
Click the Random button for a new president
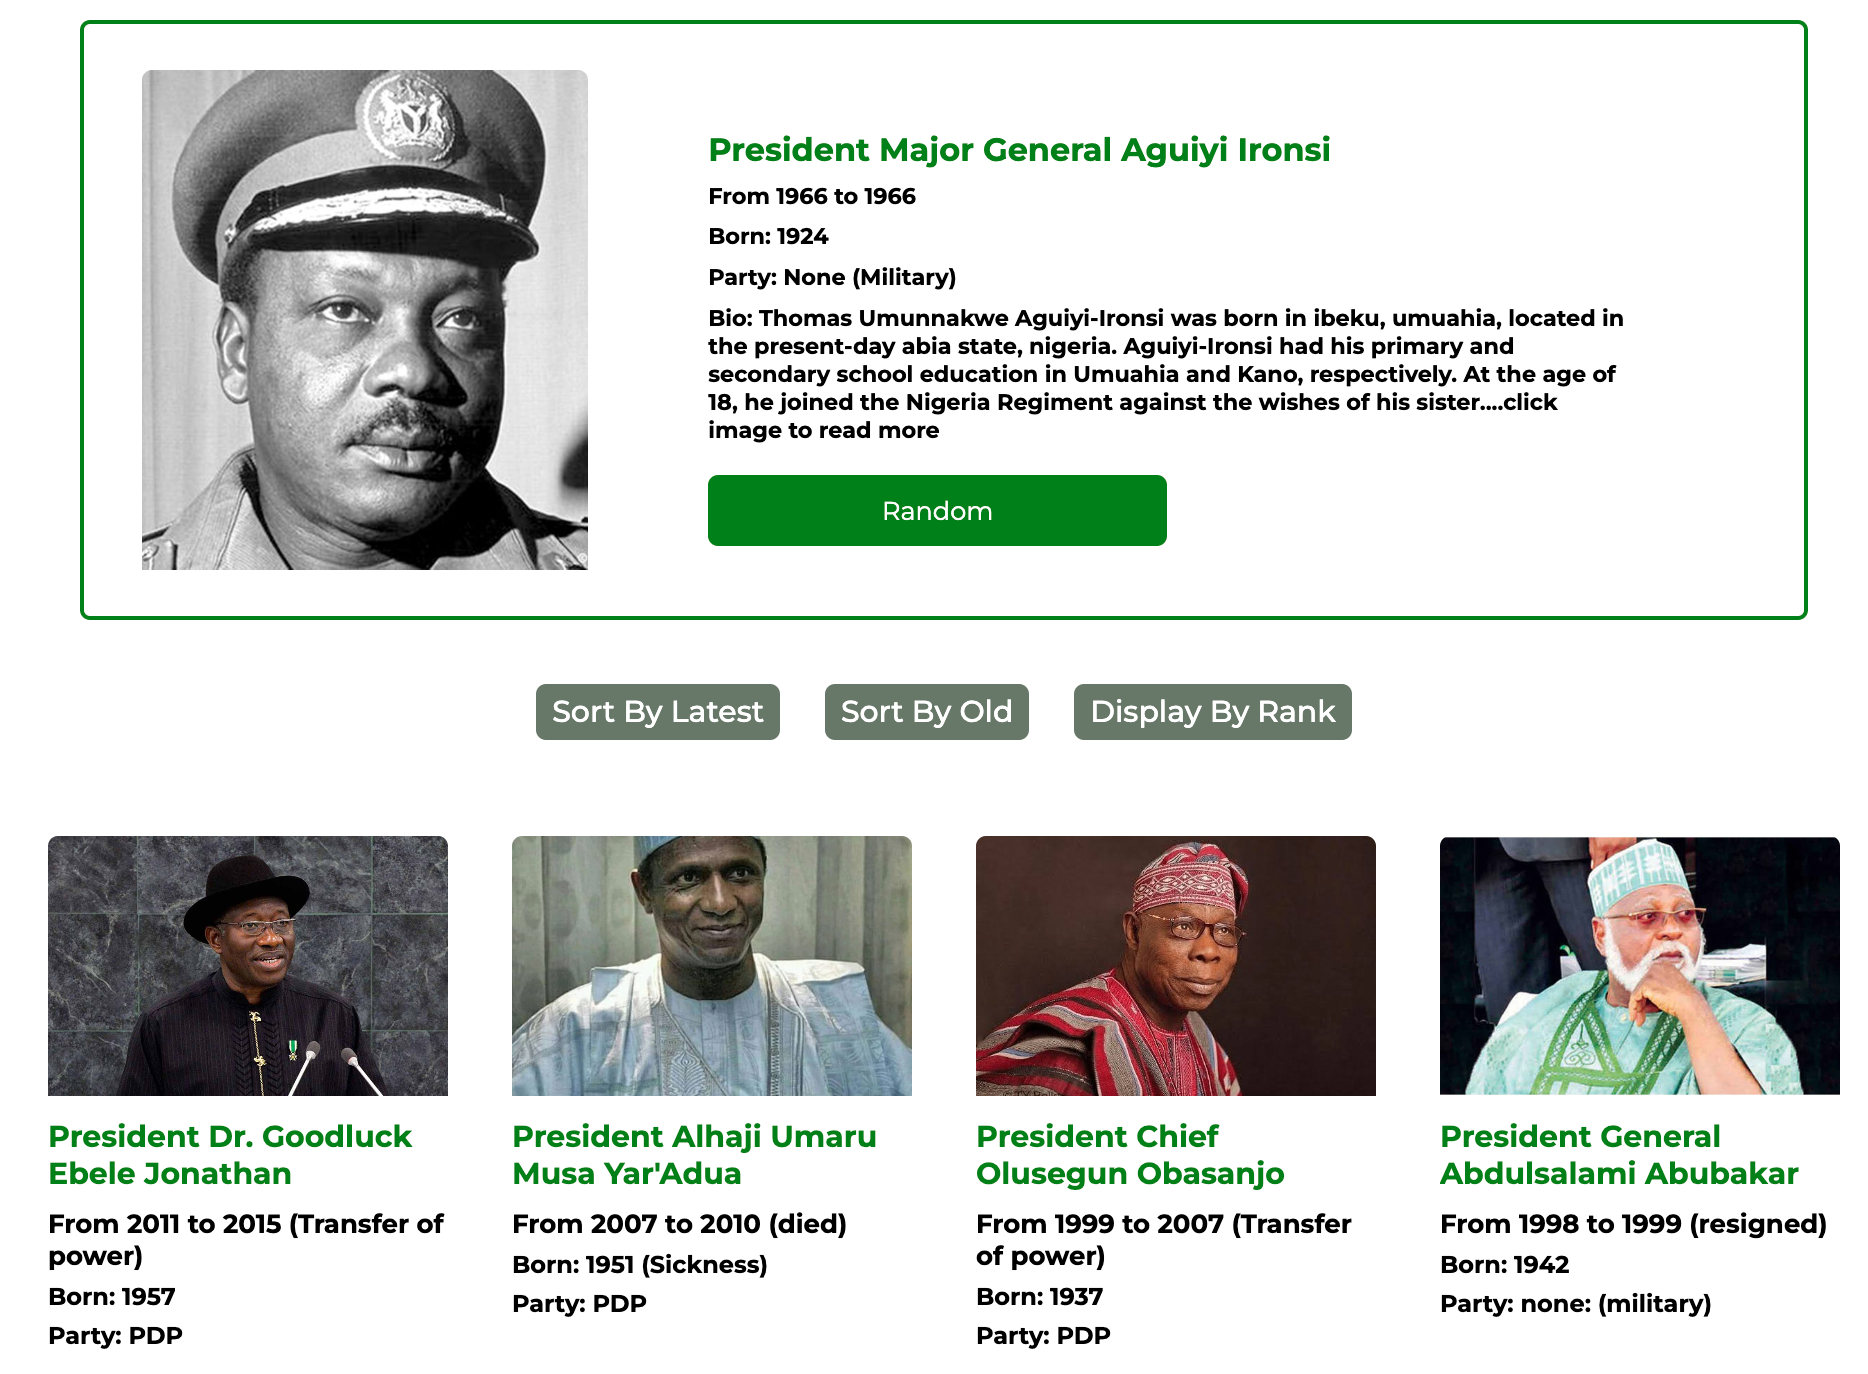pos(936,510)
